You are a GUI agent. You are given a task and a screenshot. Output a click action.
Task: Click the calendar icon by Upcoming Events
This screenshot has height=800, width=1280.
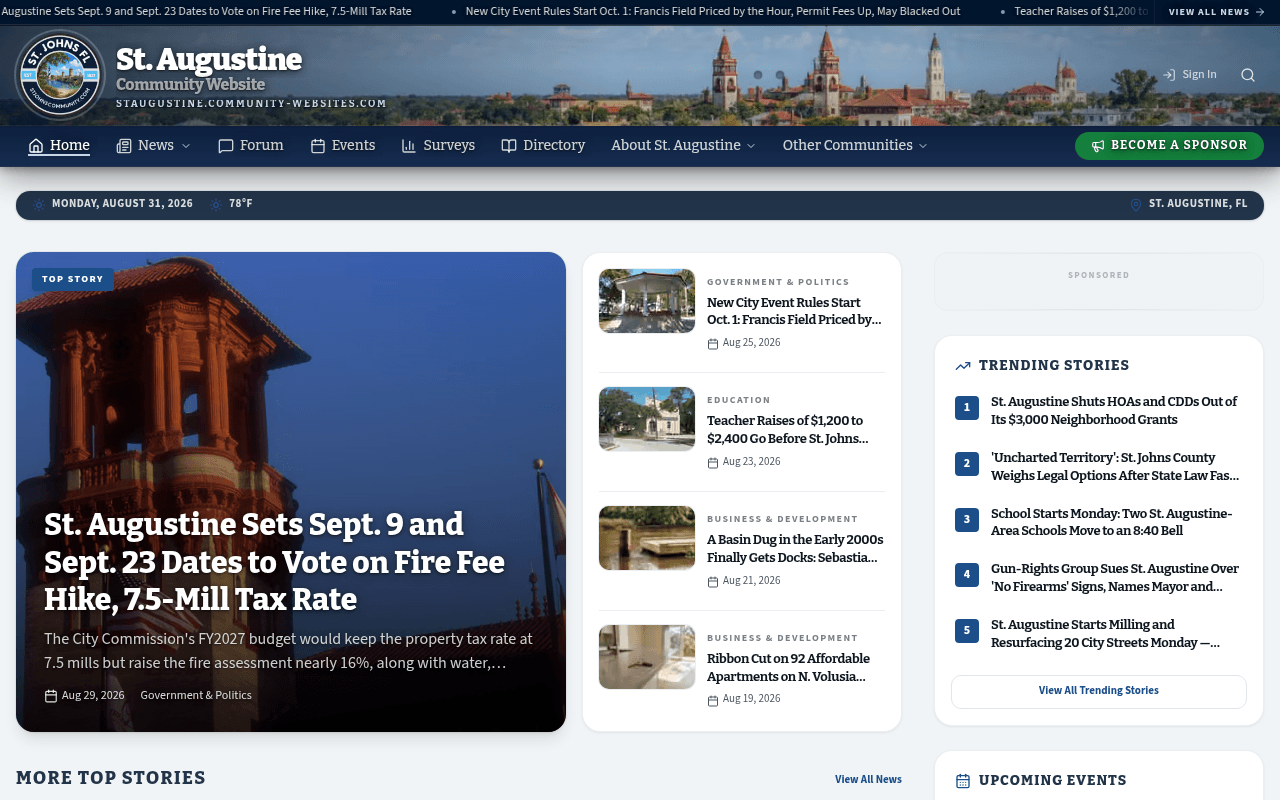pyautogui.click(x=963, y=781)
